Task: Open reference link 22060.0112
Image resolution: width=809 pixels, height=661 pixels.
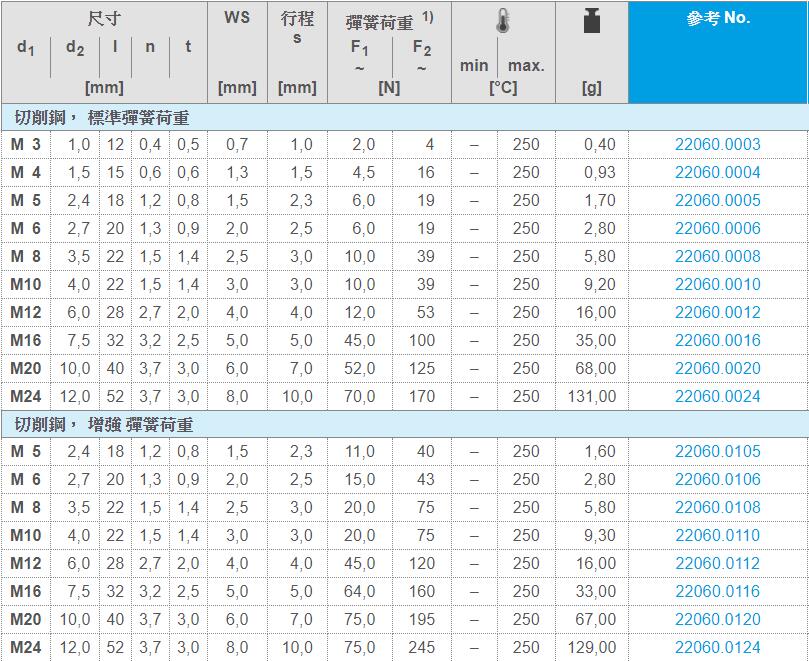Action: (717, 563)
